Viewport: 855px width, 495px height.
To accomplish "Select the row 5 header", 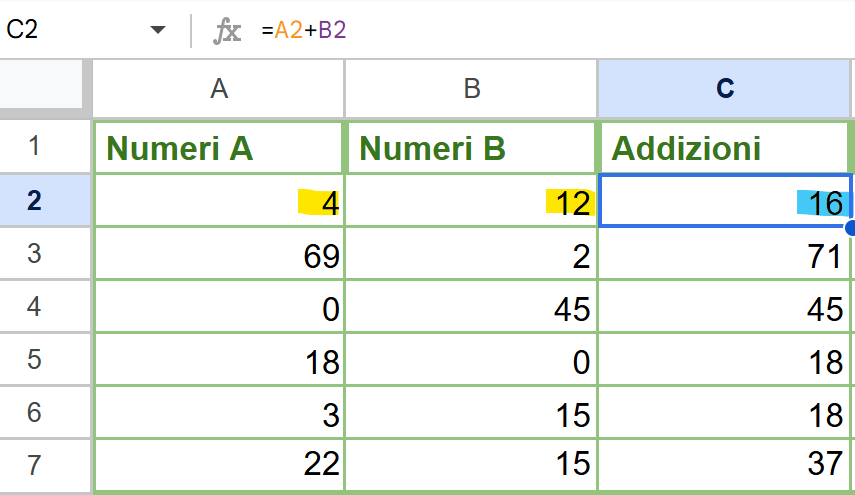I will point(35,360).
